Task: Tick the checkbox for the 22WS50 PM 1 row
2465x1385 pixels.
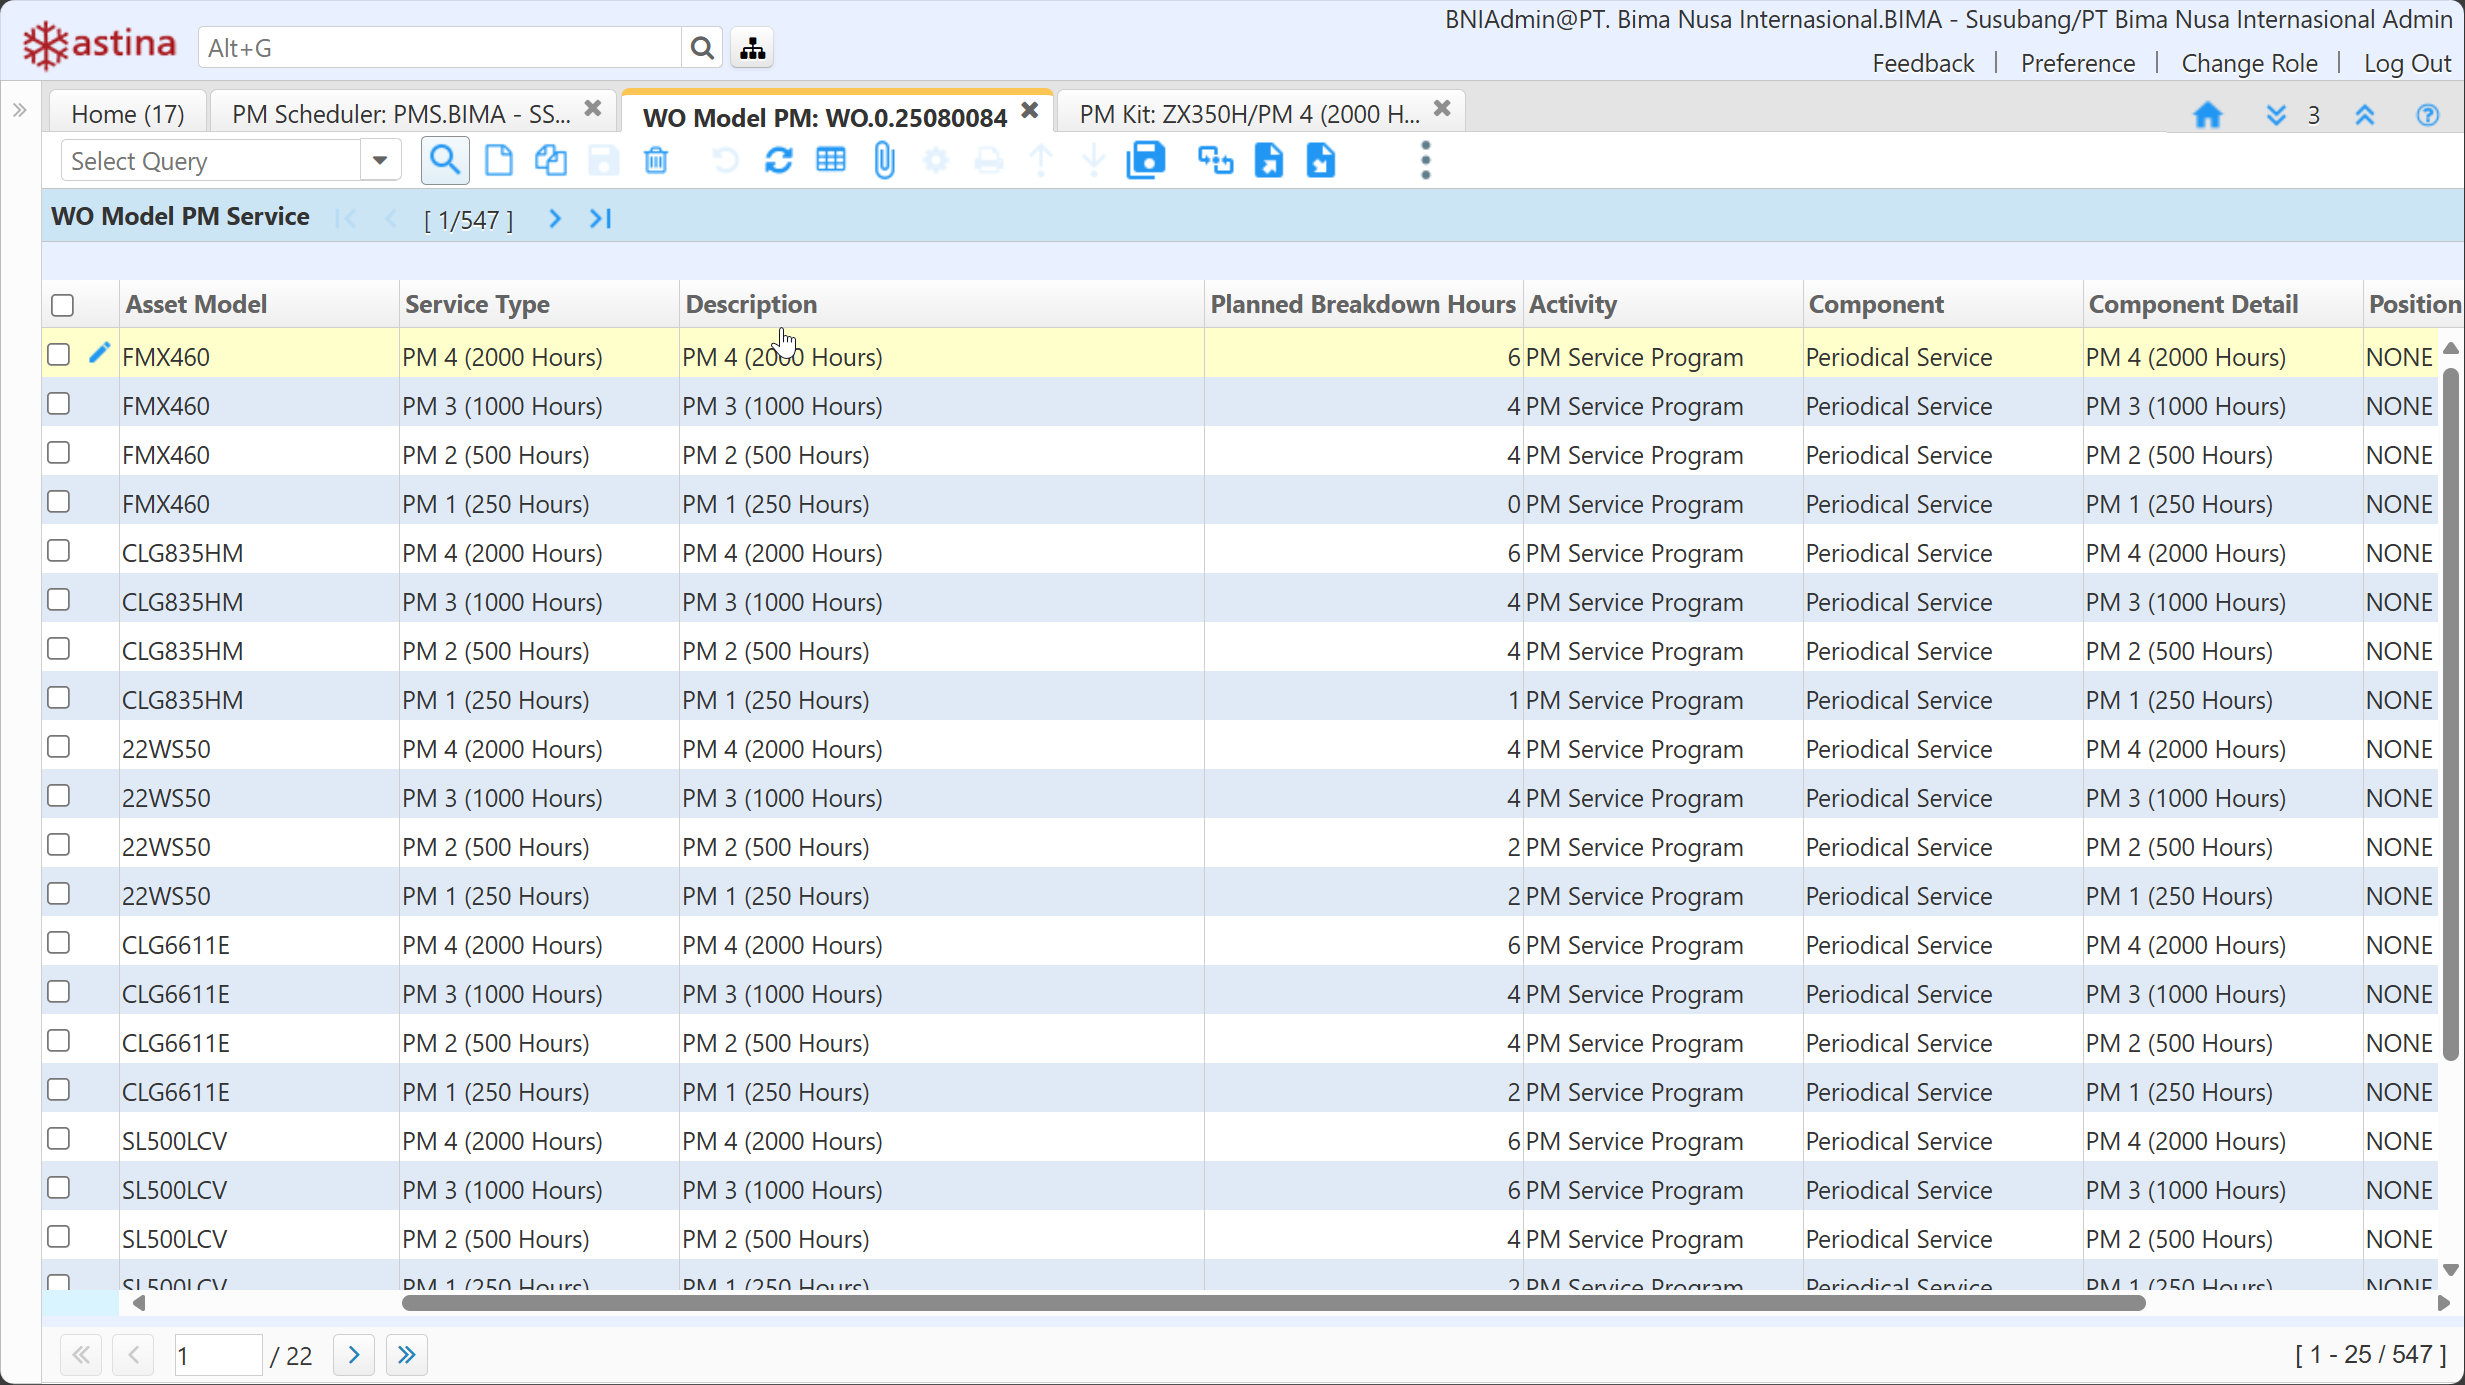Action: pyautogui.click(x=59, y=894)
